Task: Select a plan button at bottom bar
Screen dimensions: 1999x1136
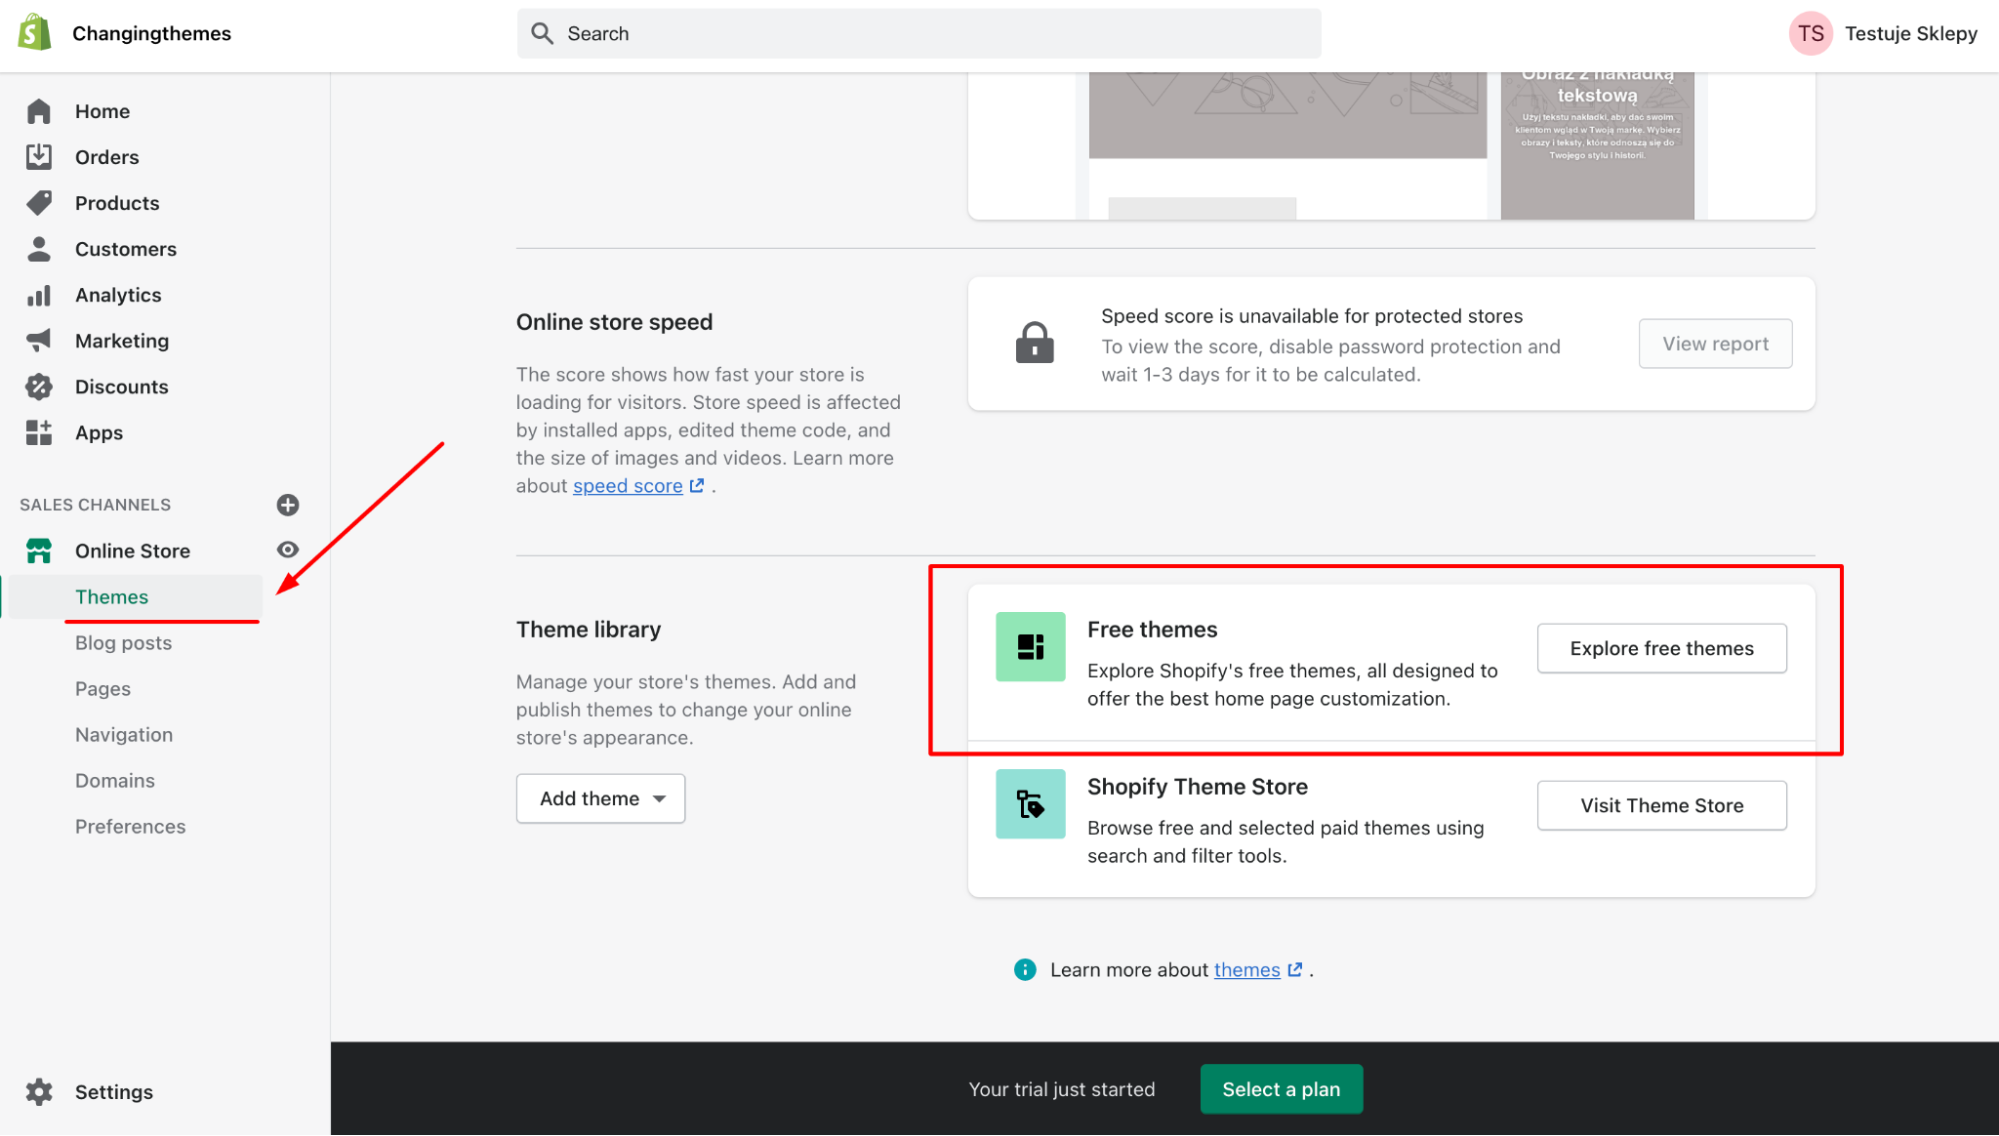Action: click(x=1280, y=1088)
